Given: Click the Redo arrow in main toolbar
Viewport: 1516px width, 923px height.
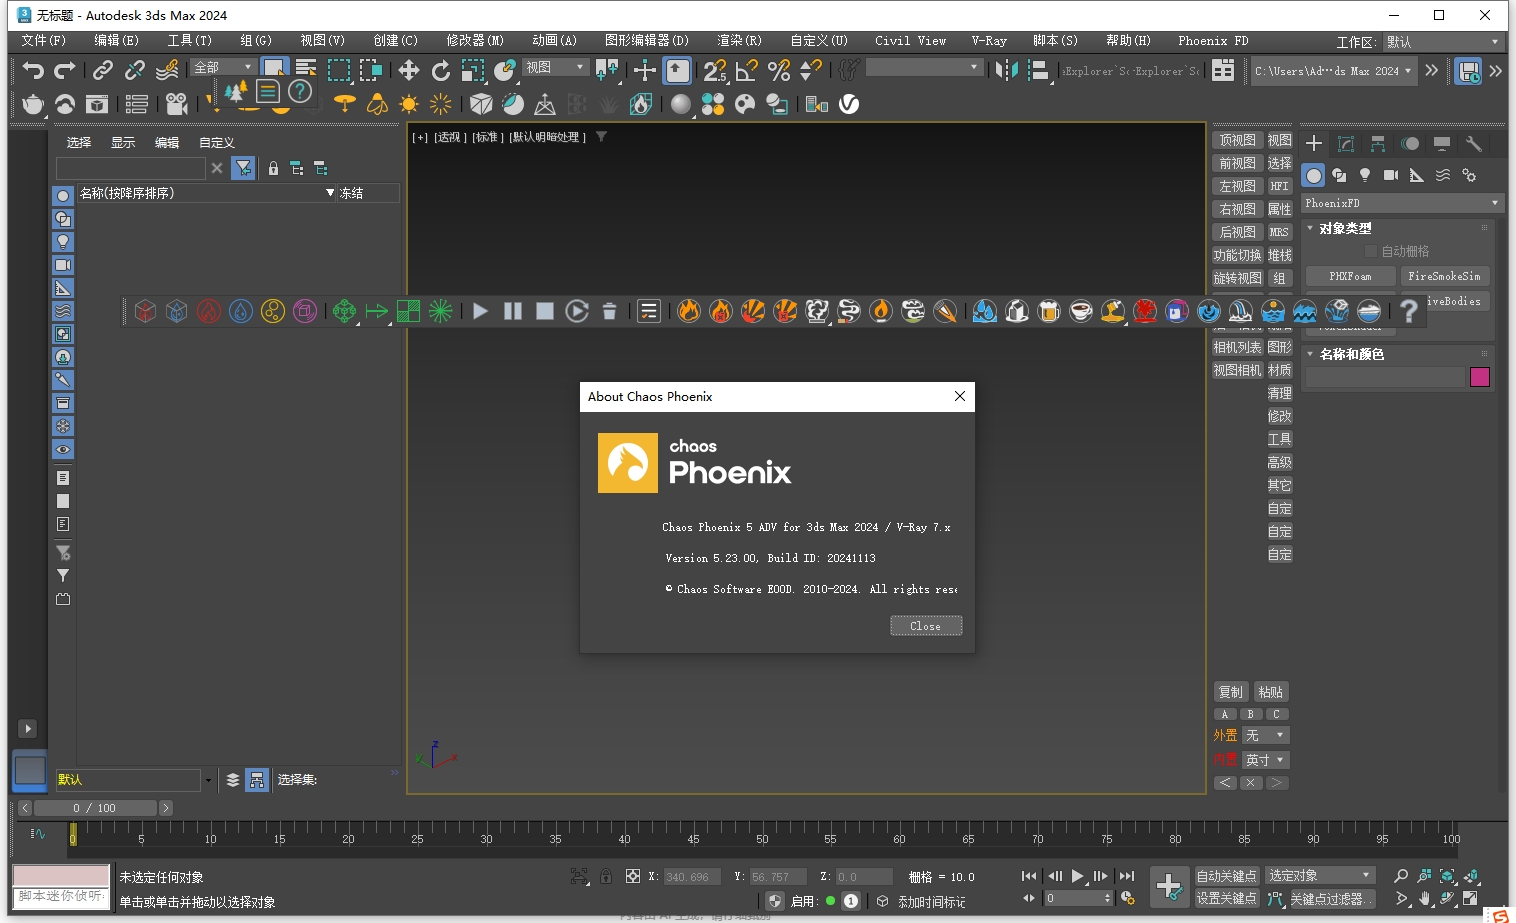Looking at the screenshot, I should click(x=65, y=70).
